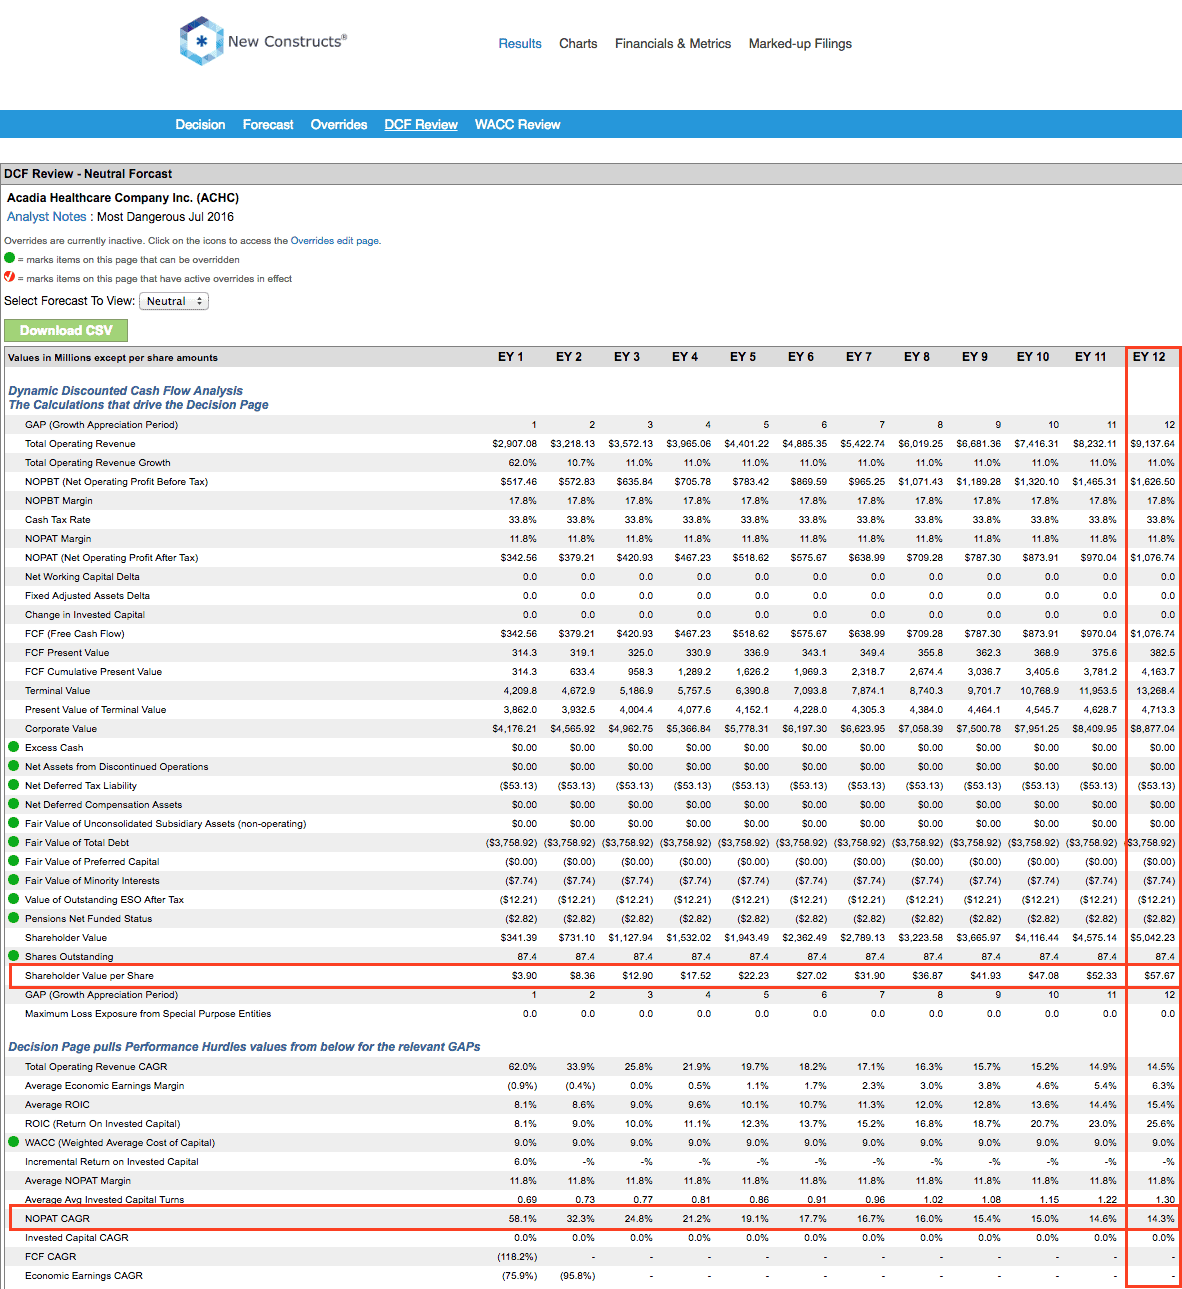
Task: Select the $3.90 per share value
Action: click(x=524, y=976)
